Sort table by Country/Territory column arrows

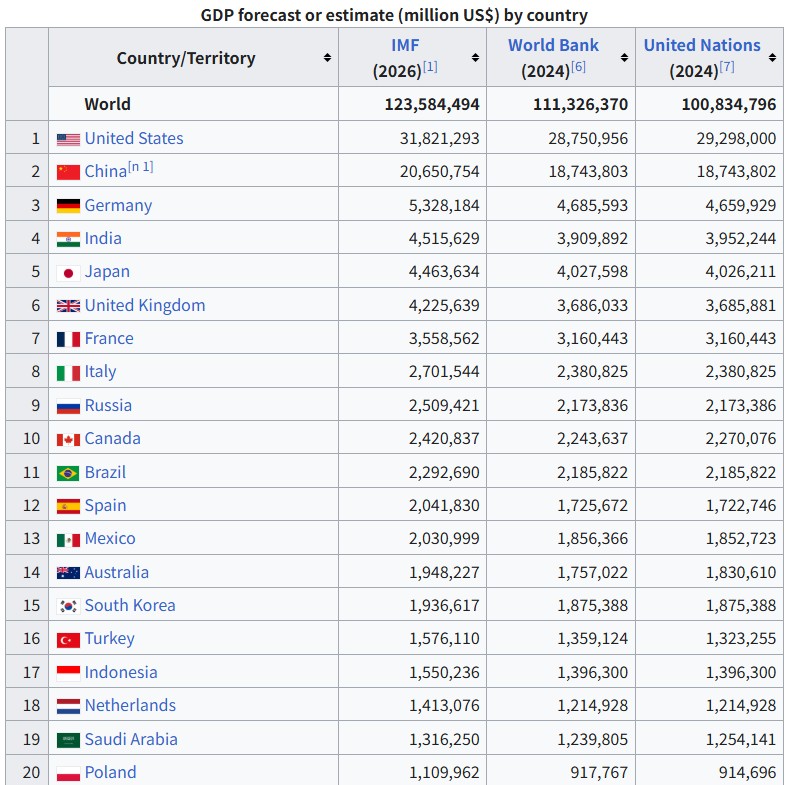click(327, 58)
